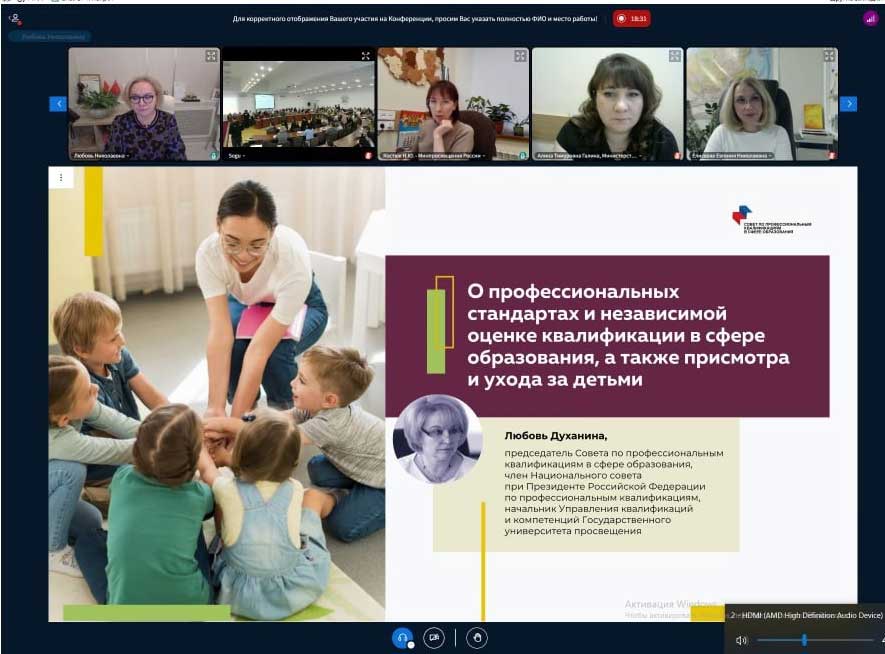Screen dimensions: 885x654
Task: Expand the rightmost participant's video tile
Action: [828, 56]
